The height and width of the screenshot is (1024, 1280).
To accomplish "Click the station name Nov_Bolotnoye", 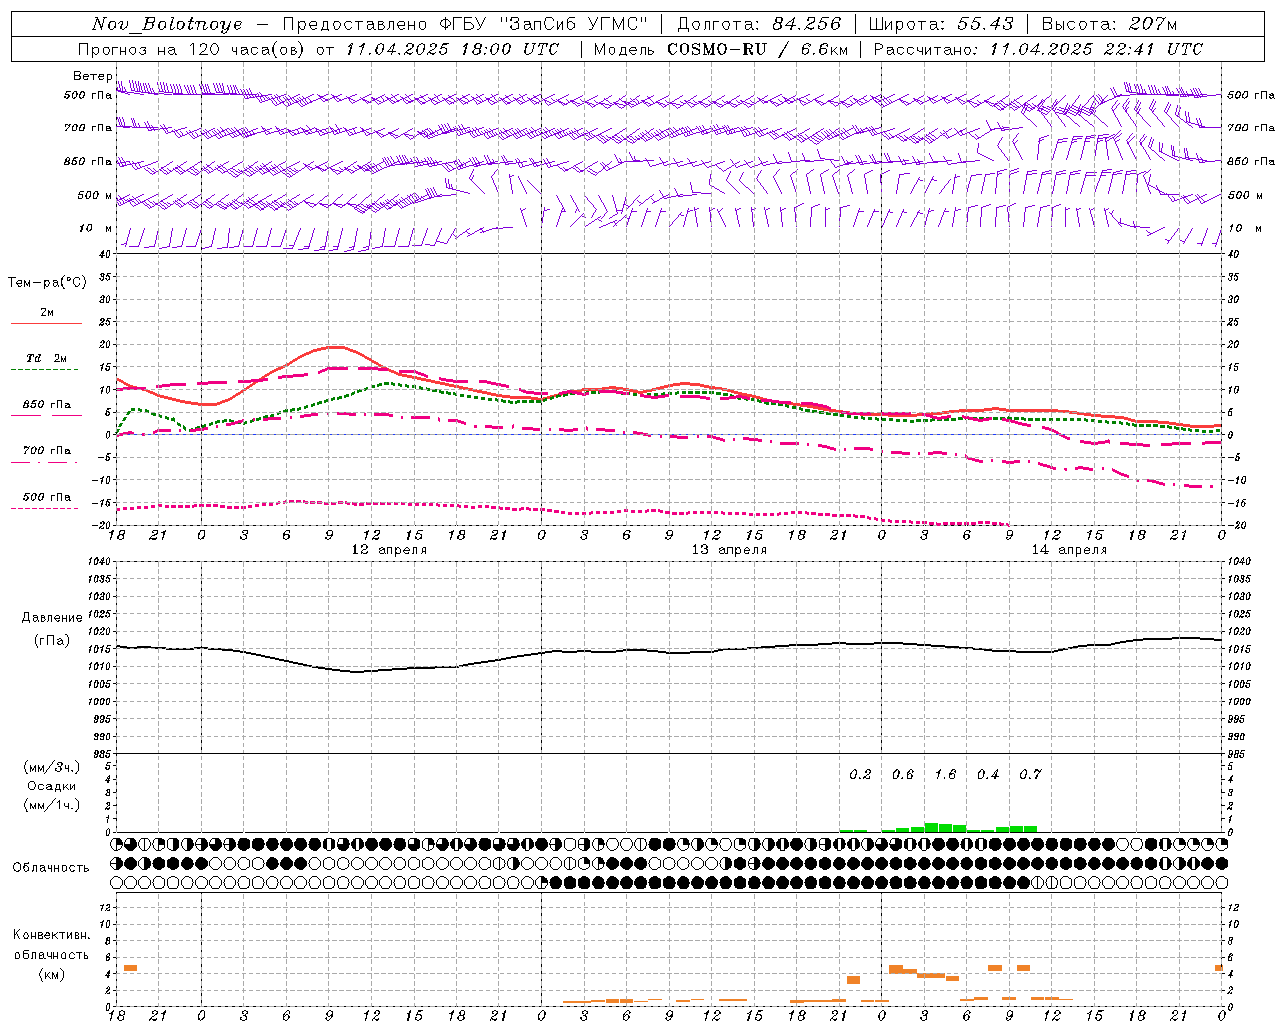I will click(x=167, y=24).
